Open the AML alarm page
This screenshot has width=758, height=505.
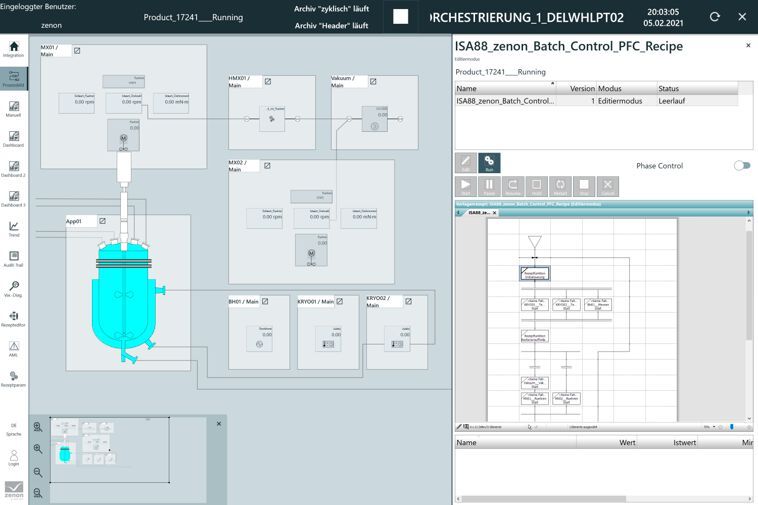(14, 348)
